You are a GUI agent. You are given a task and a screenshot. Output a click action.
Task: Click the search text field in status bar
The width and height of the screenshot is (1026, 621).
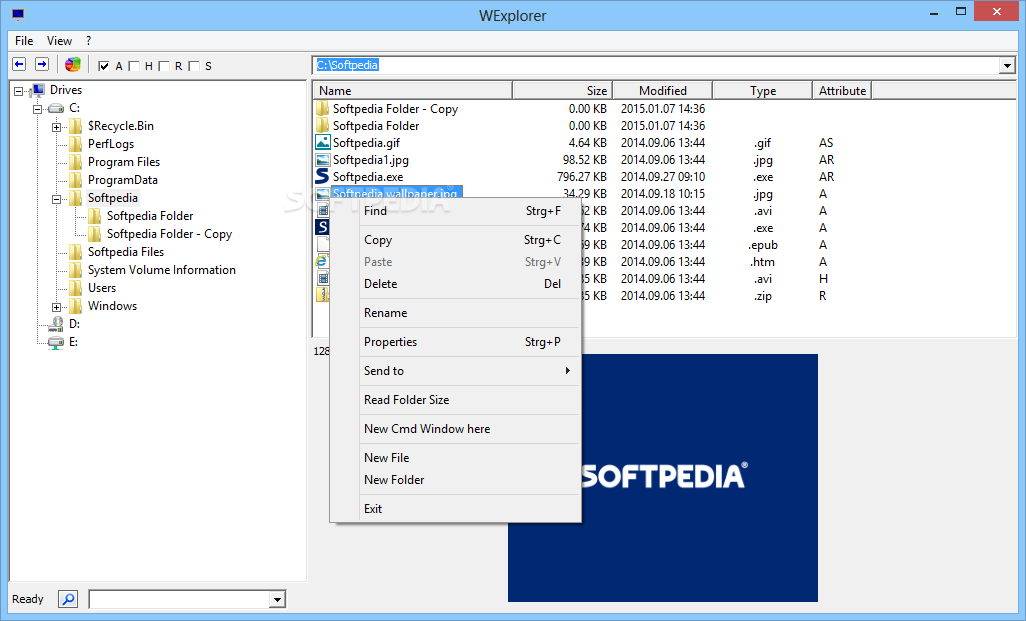(x=180, y=599)
